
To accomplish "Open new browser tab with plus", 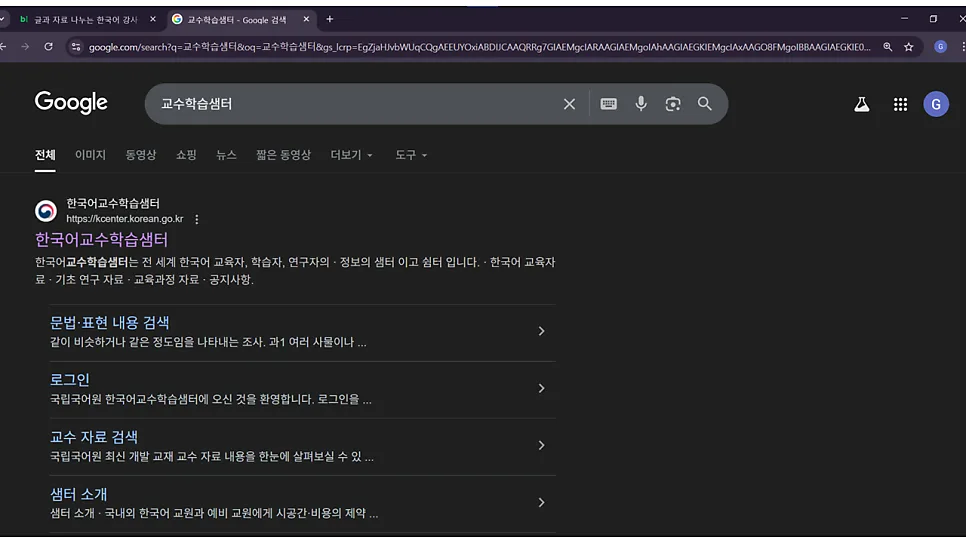I will tap(330, 19).
